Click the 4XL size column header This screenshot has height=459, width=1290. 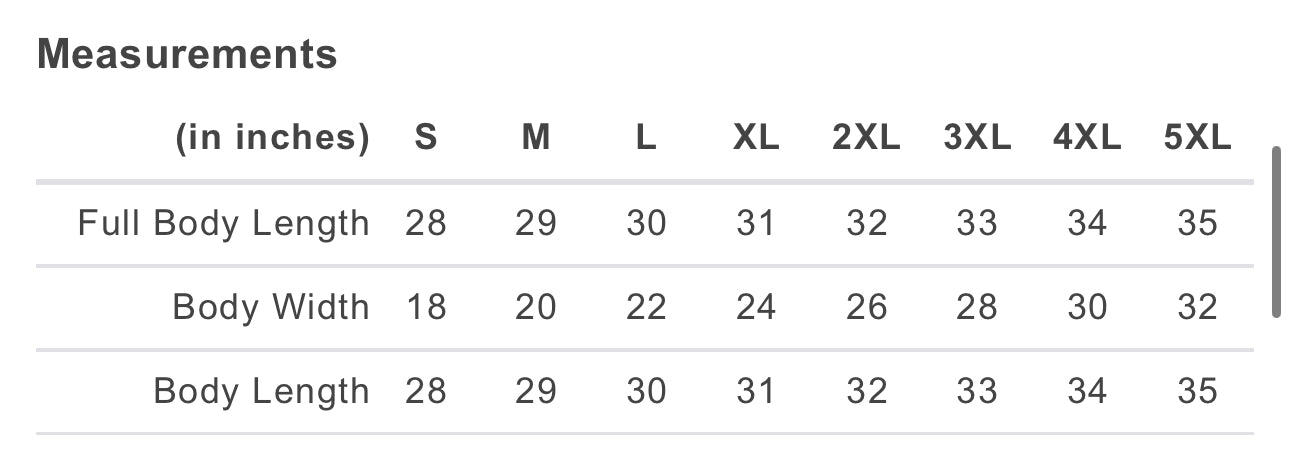click(x=1087, y=138)
